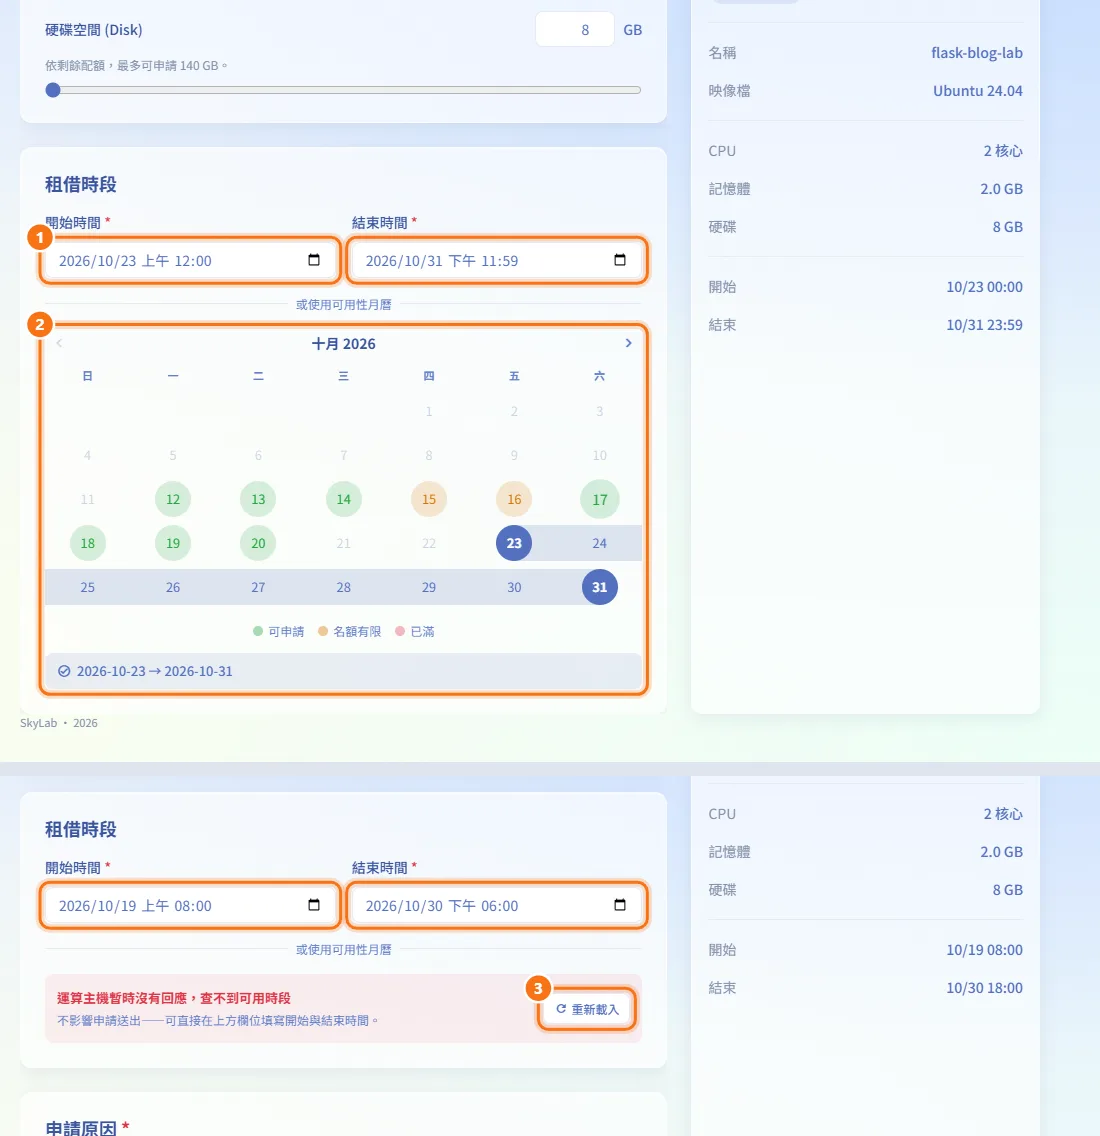The height and width of the screenshot is (1136, 1100).
Task: Choose date 27 within selected range
Action: click(258, 587)
